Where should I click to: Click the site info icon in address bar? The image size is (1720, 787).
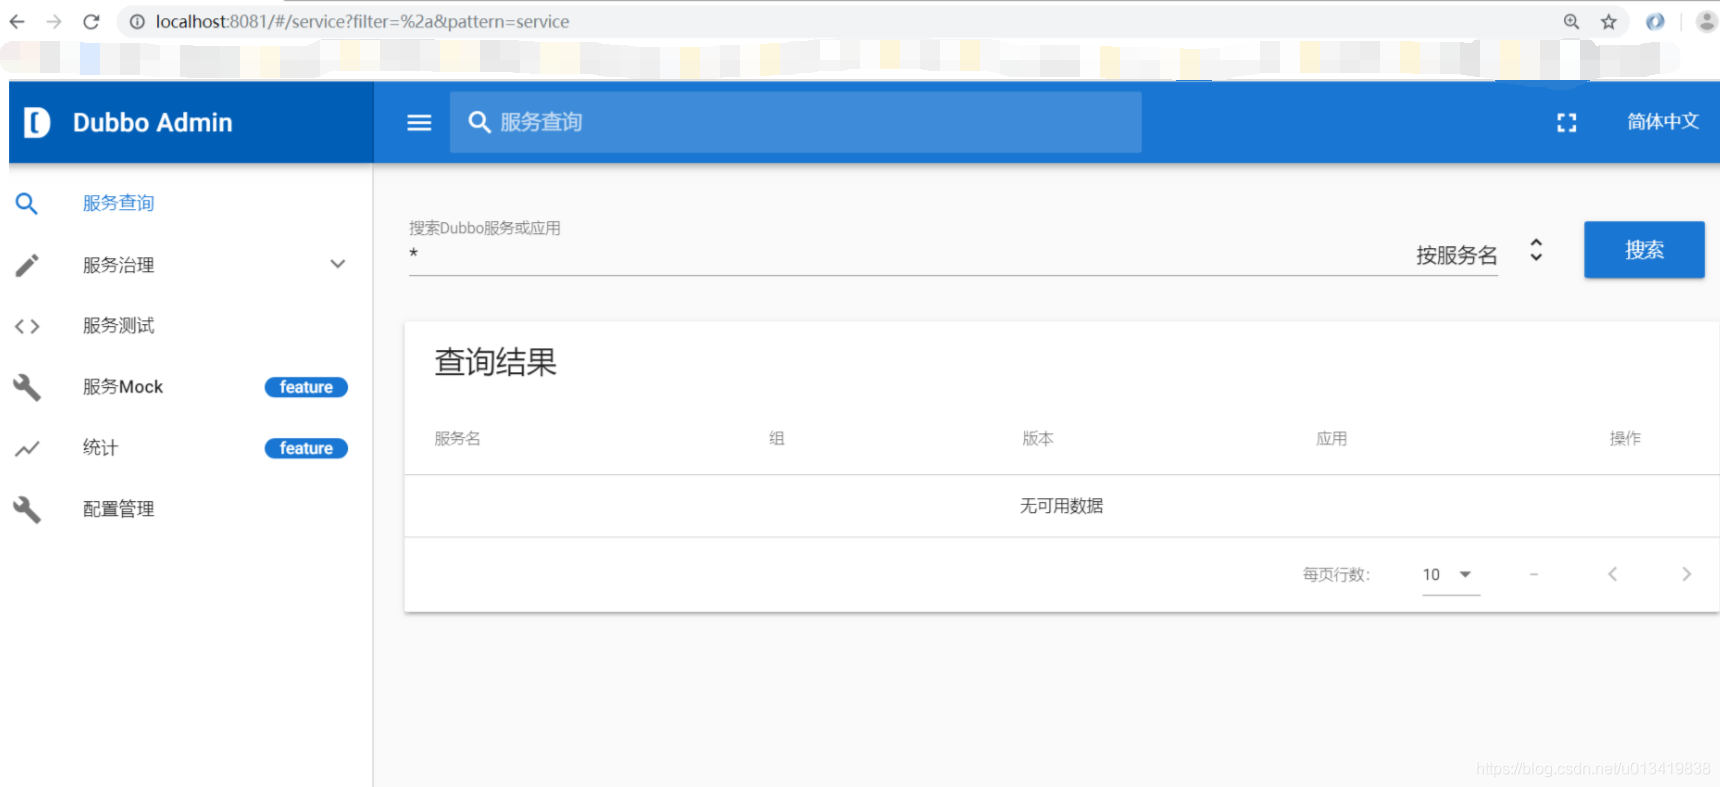click(x=137, y=21)
